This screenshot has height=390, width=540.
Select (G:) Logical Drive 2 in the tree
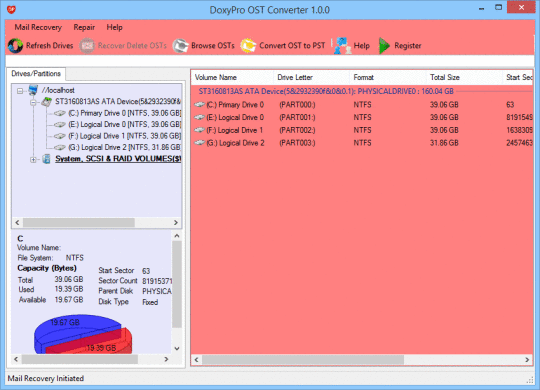124,147
